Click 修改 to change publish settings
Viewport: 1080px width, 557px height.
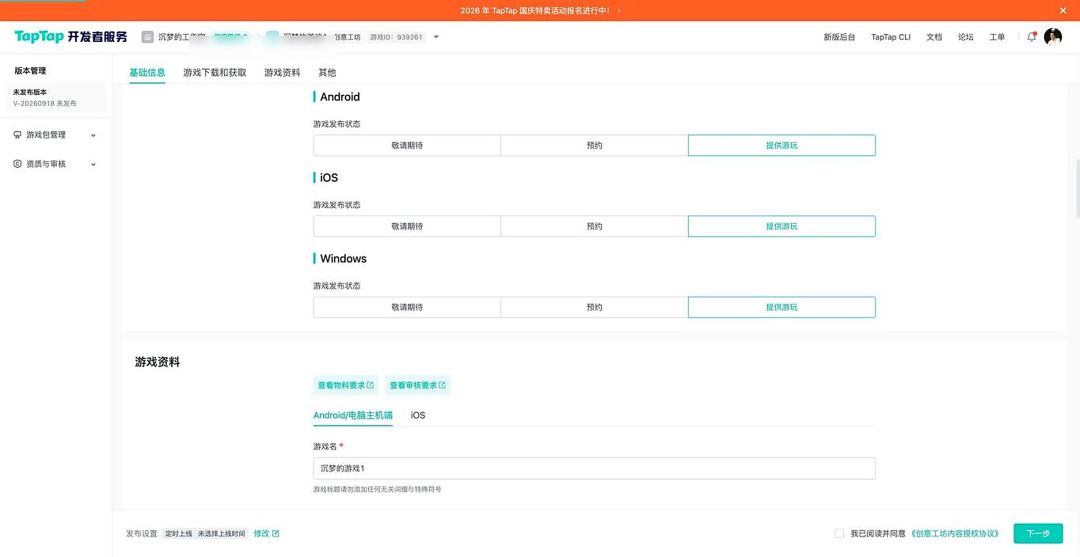(262, 534)
